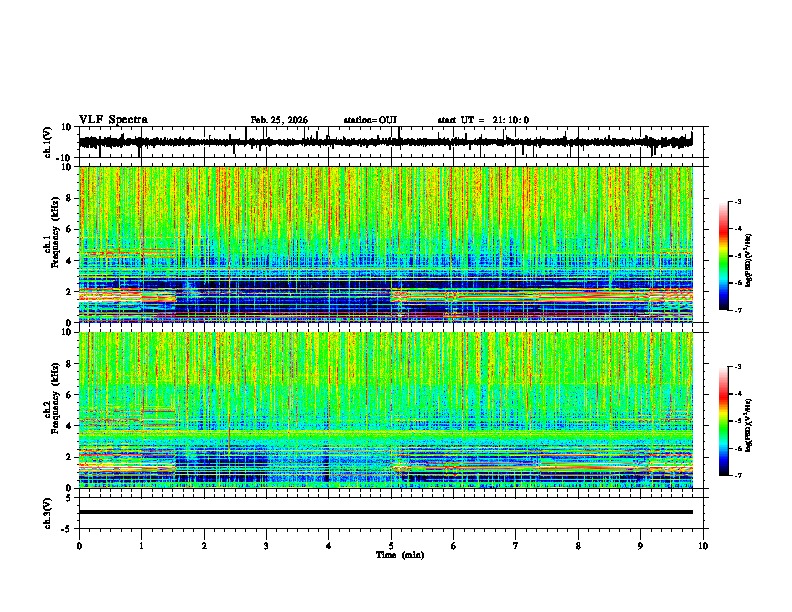Click the log(PSD) label beside ch.2 colorbar
The image size is (792, 612).
point(748,425)
